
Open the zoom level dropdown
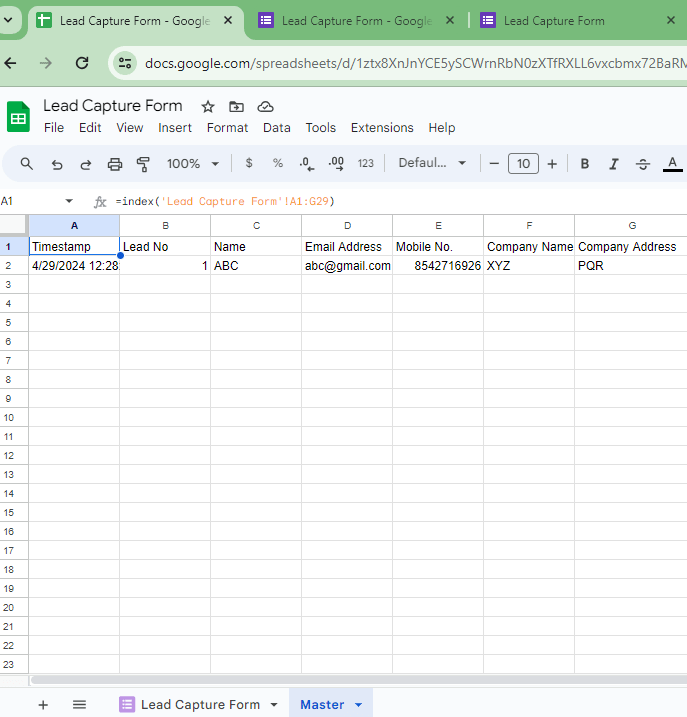(x=193, y=163)
